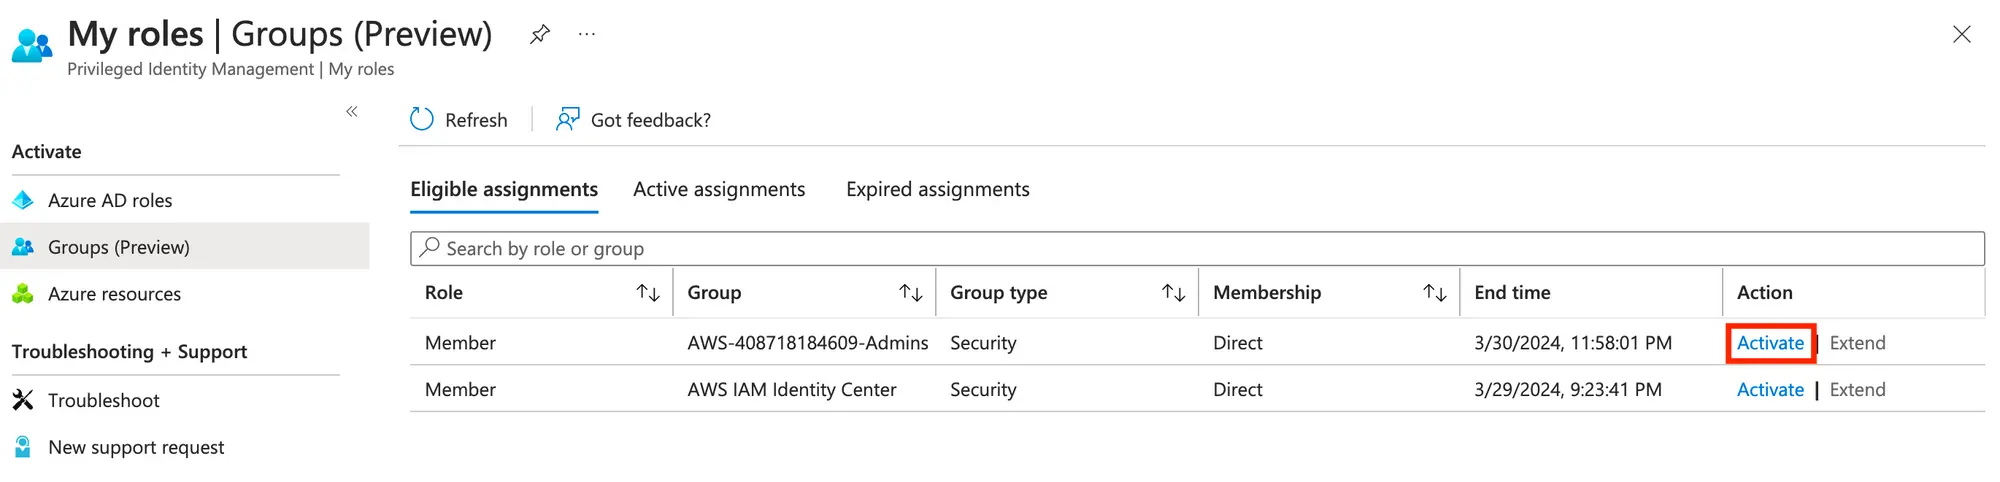Collapse the left sidebar with double chevron

pos(352,112)
